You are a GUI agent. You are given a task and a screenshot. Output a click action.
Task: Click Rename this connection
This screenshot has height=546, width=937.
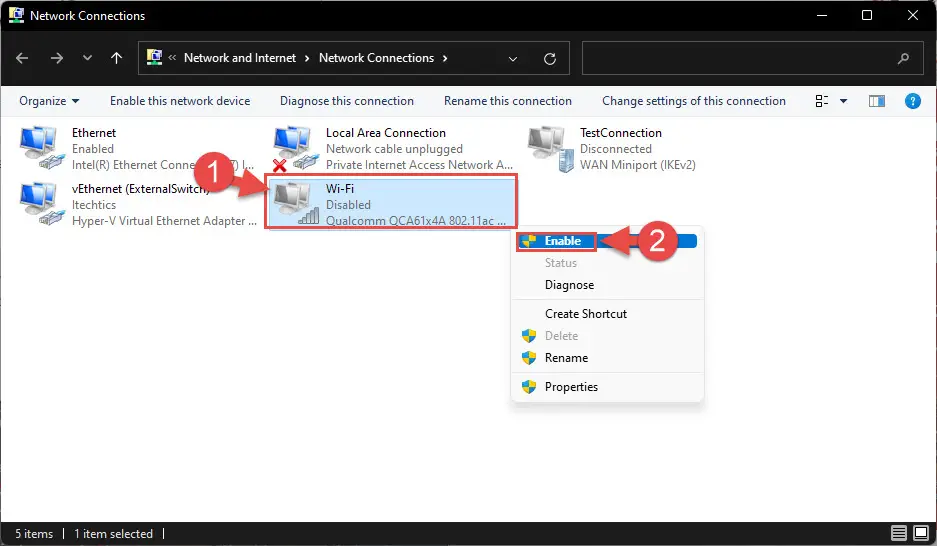[x=507, y=101]
